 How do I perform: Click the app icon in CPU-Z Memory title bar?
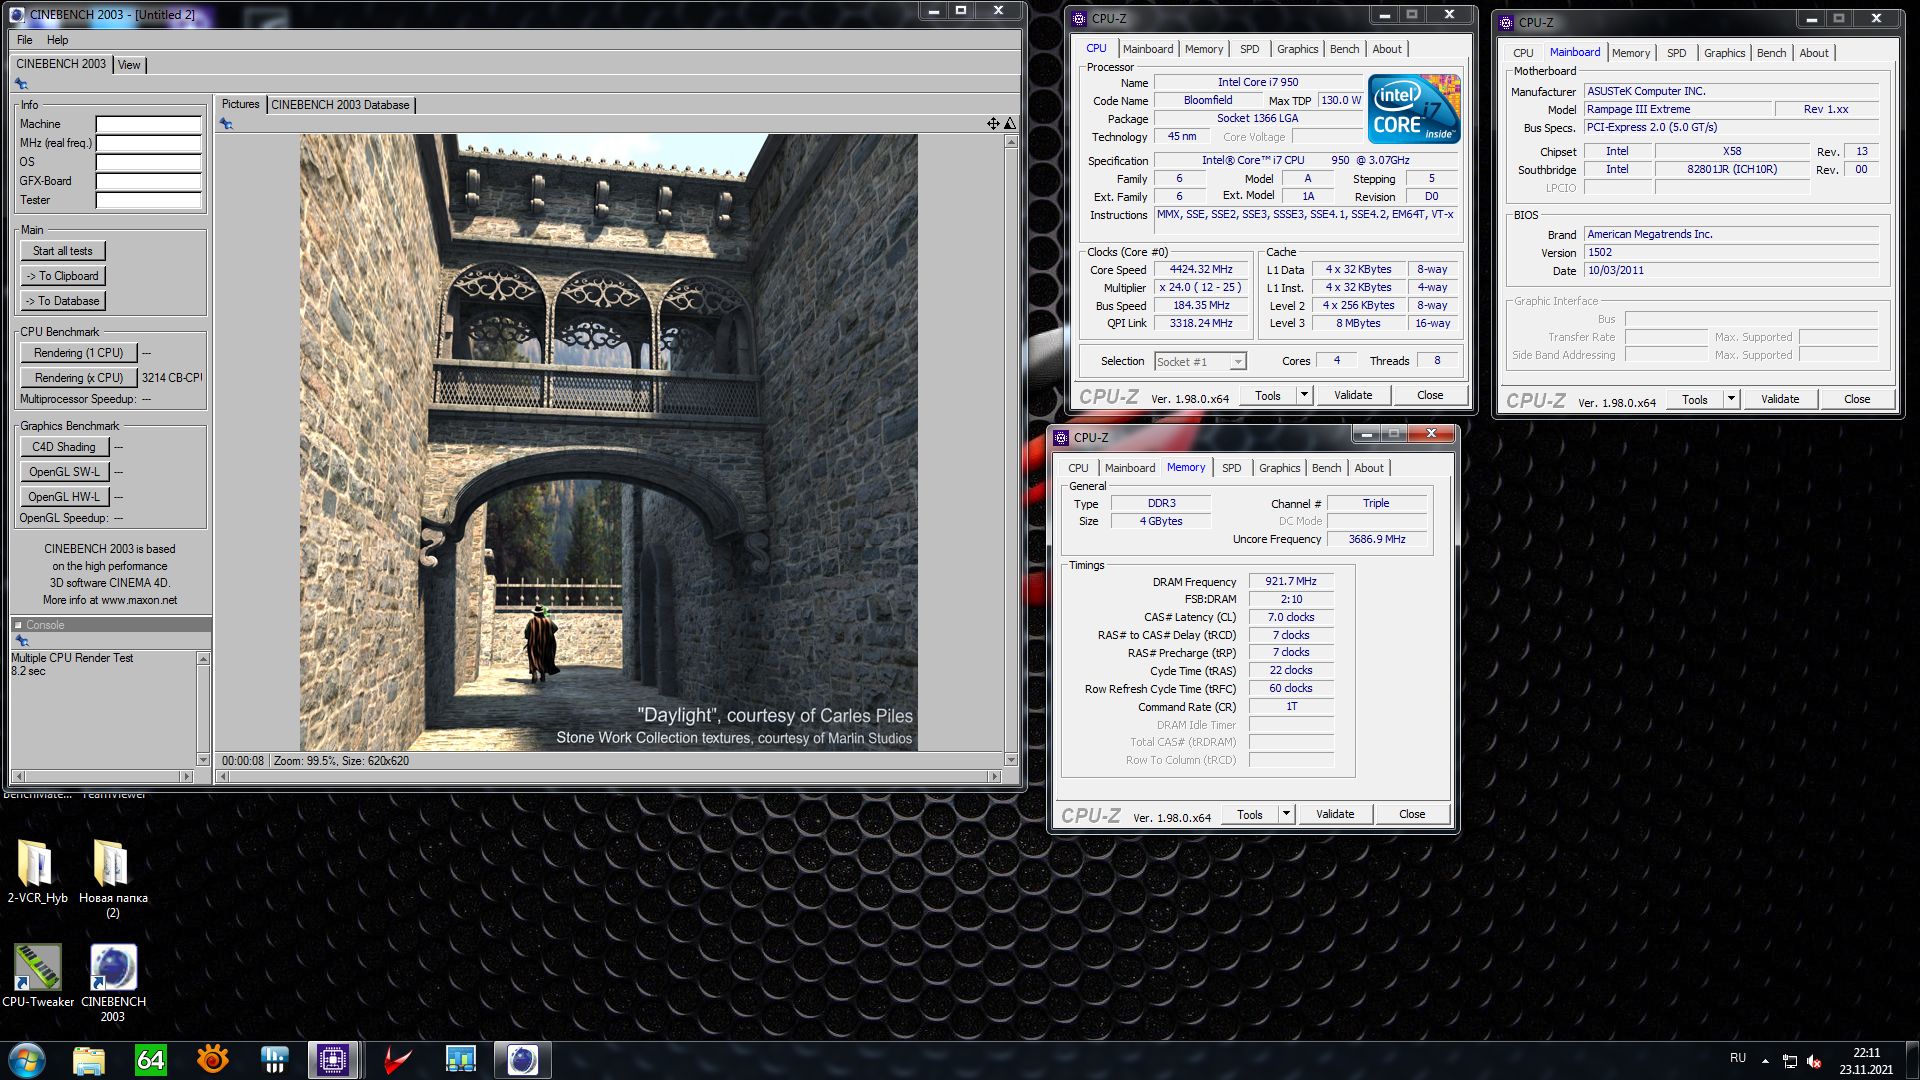point(1061,437)
